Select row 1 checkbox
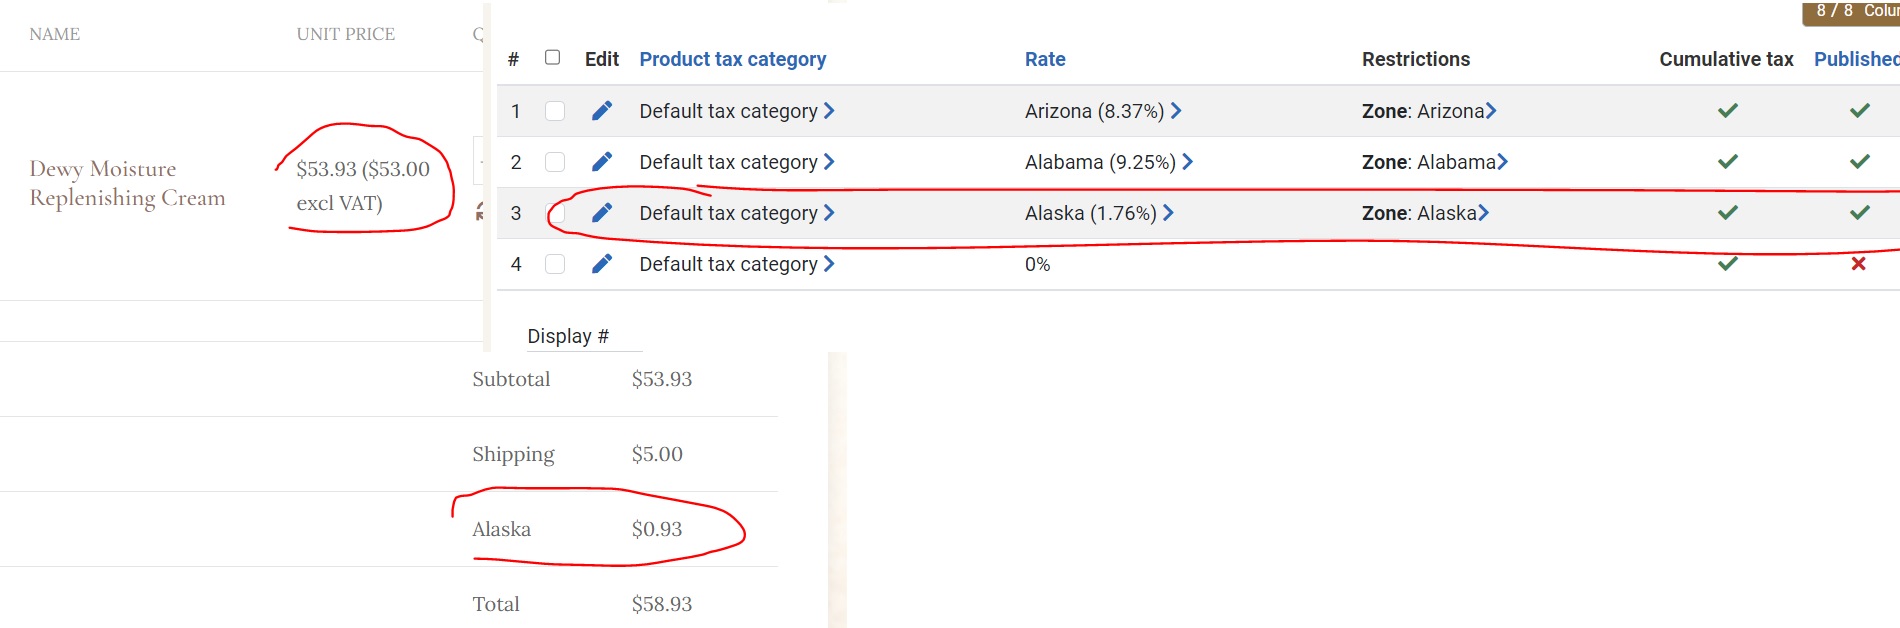 coord(555,111)
